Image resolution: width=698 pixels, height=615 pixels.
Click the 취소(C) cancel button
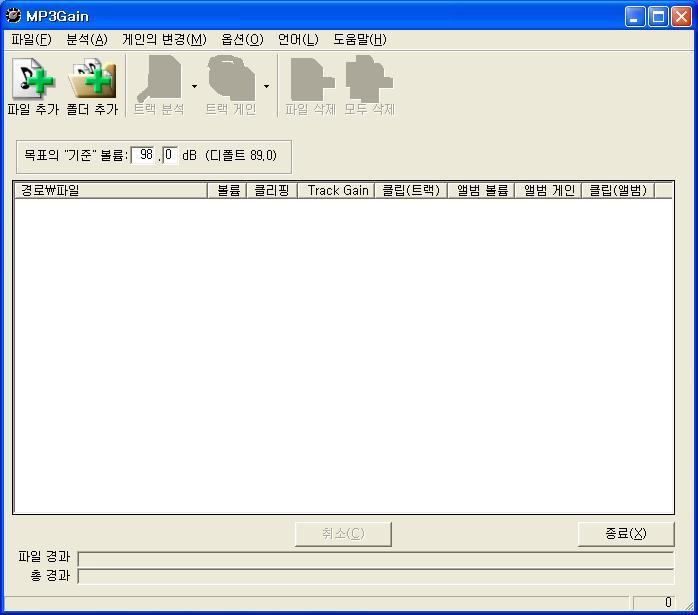tap(343, 534)
